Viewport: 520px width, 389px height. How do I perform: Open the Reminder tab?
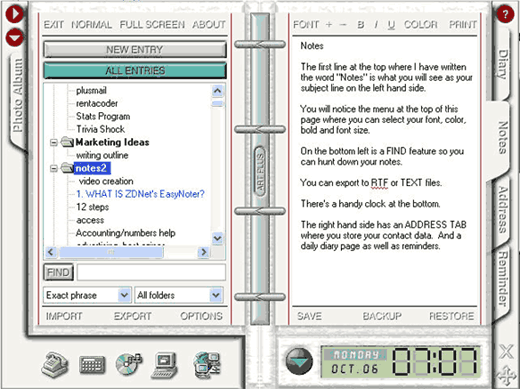click(503, 279)
